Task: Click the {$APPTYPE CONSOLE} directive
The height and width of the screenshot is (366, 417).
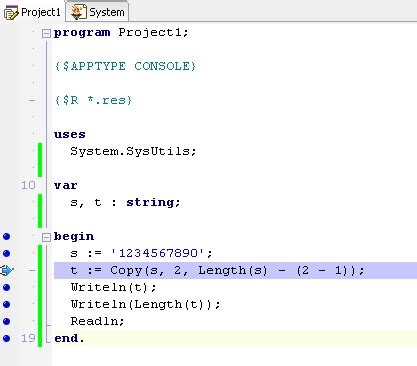Action: [x=125, y=66]
